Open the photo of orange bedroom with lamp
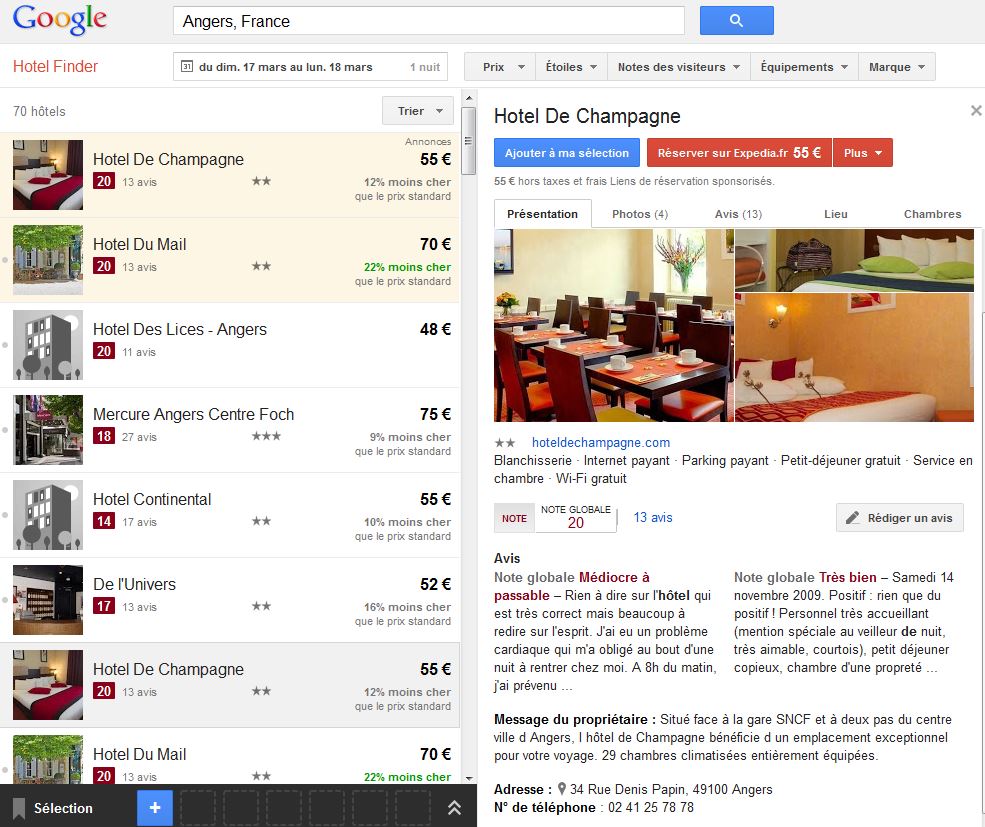The height and width of the screenshot is (827, 985). 854,358
